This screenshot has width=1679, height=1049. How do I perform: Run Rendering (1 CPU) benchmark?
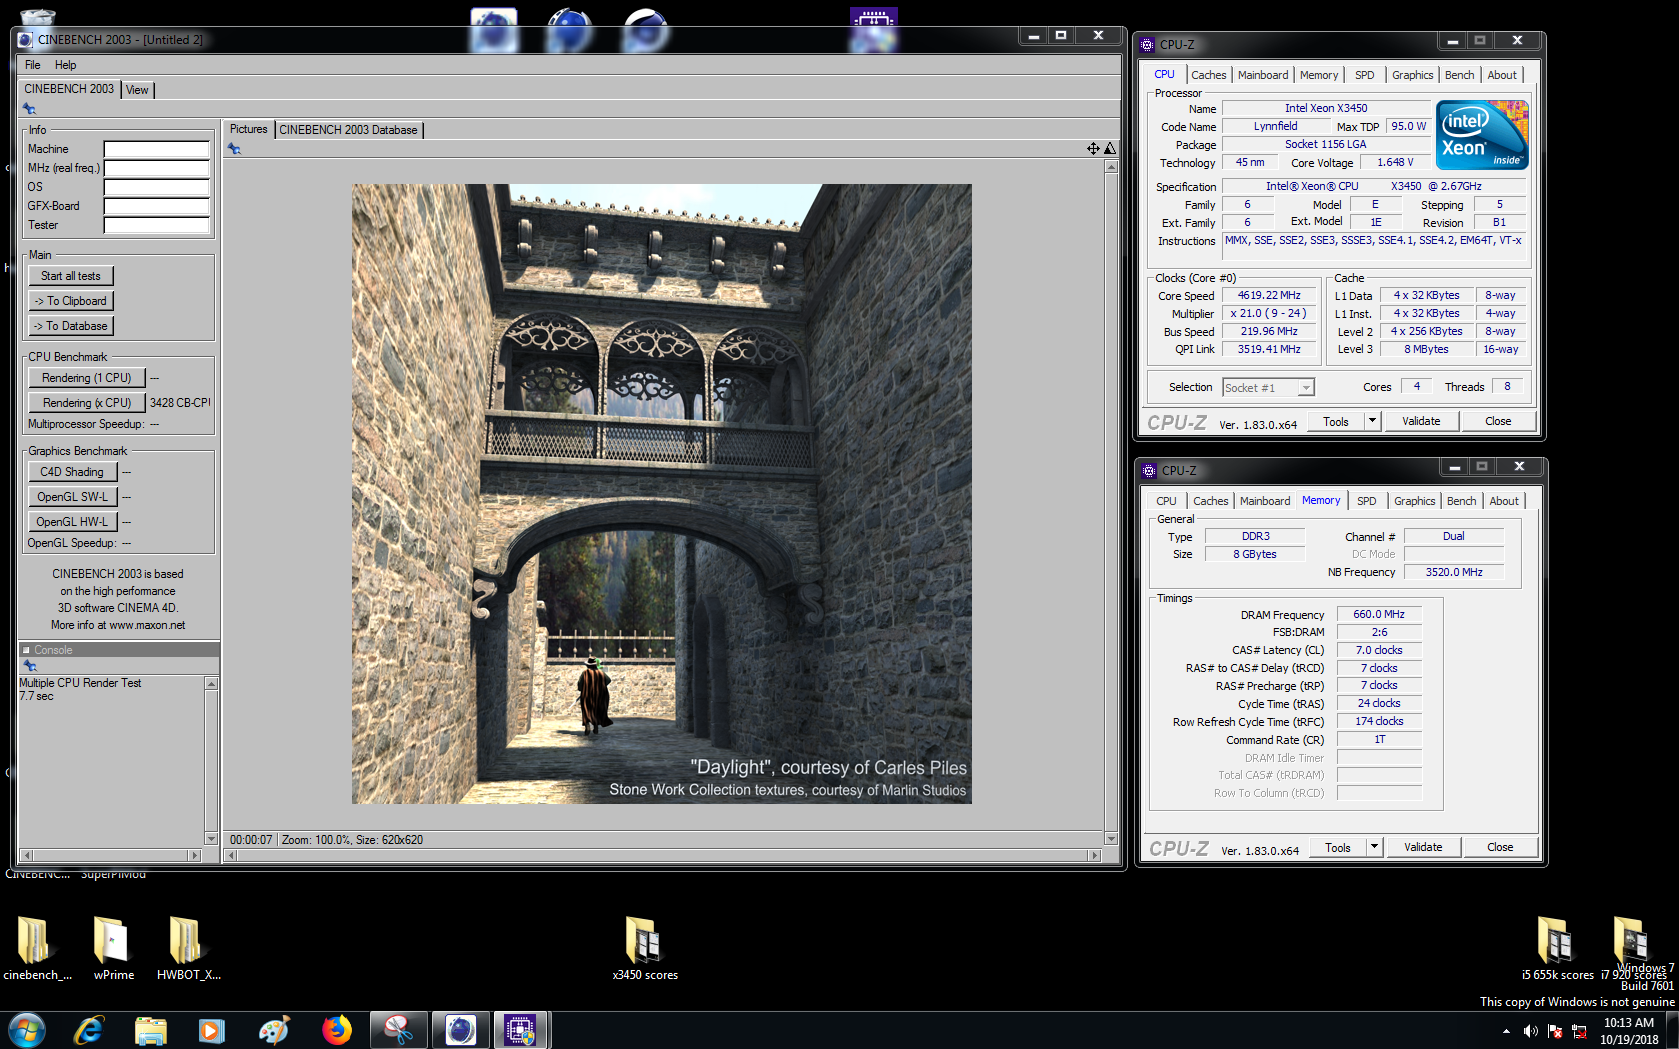click(87, 378)
